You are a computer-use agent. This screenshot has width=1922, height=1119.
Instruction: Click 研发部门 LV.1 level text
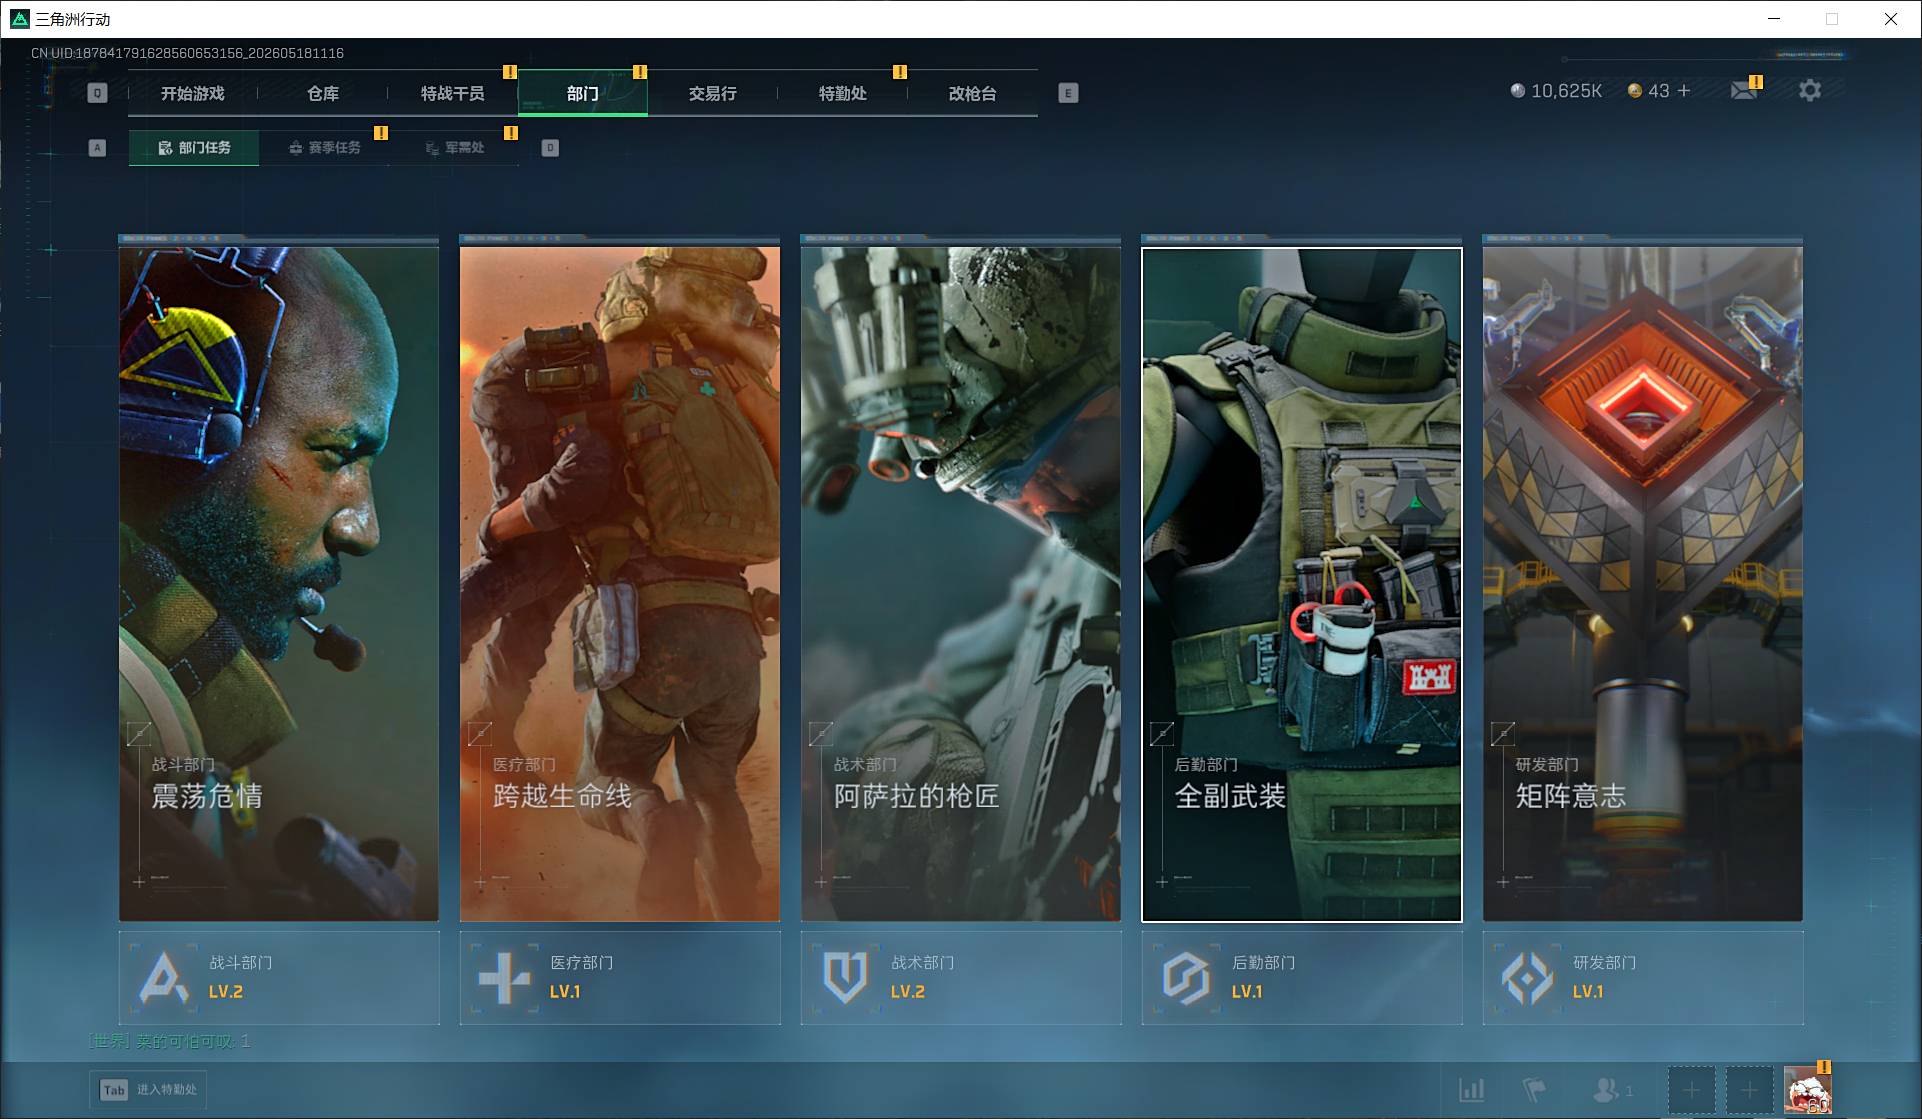coord(1588,992)
